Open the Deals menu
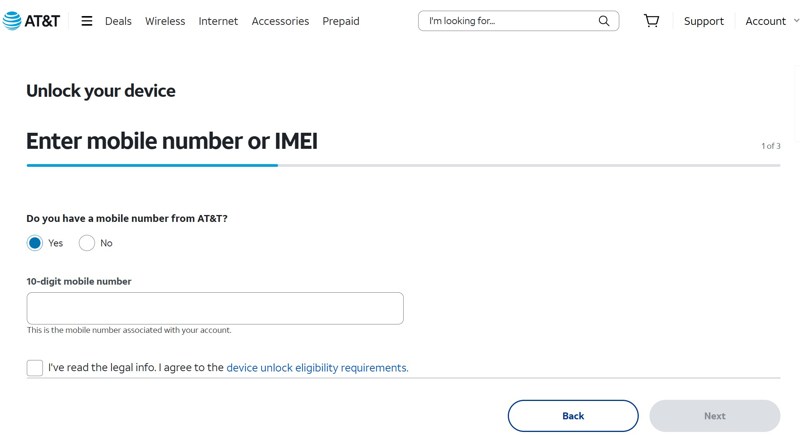This screenshot has width=800, height=435. [x=118, y=21]
